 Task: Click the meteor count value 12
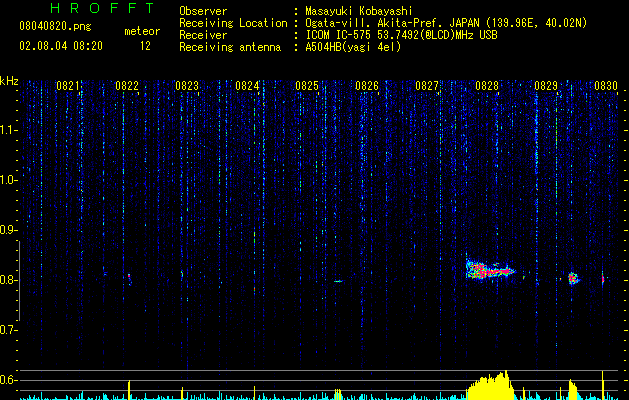(x=145, y=46)
